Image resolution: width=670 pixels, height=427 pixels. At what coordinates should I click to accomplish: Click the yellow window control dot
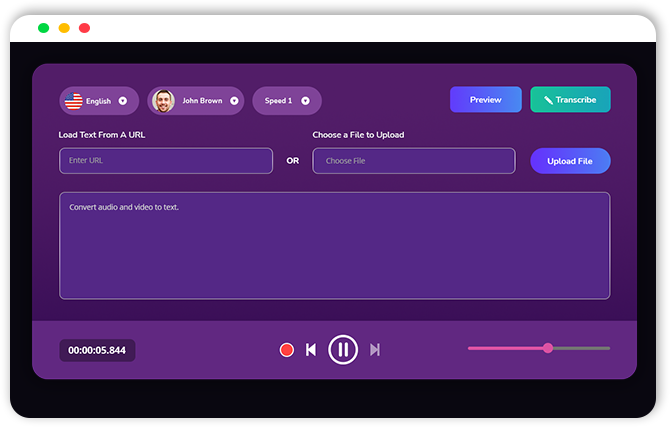click(64, 28)
